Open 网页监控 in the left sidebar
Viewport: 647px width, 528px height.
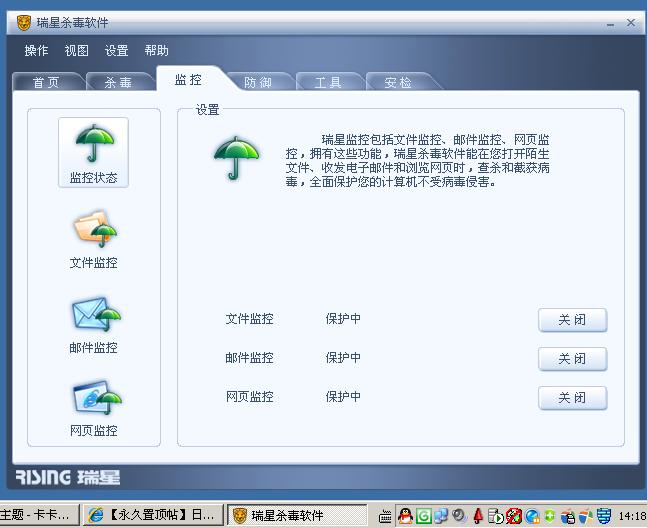94,408
